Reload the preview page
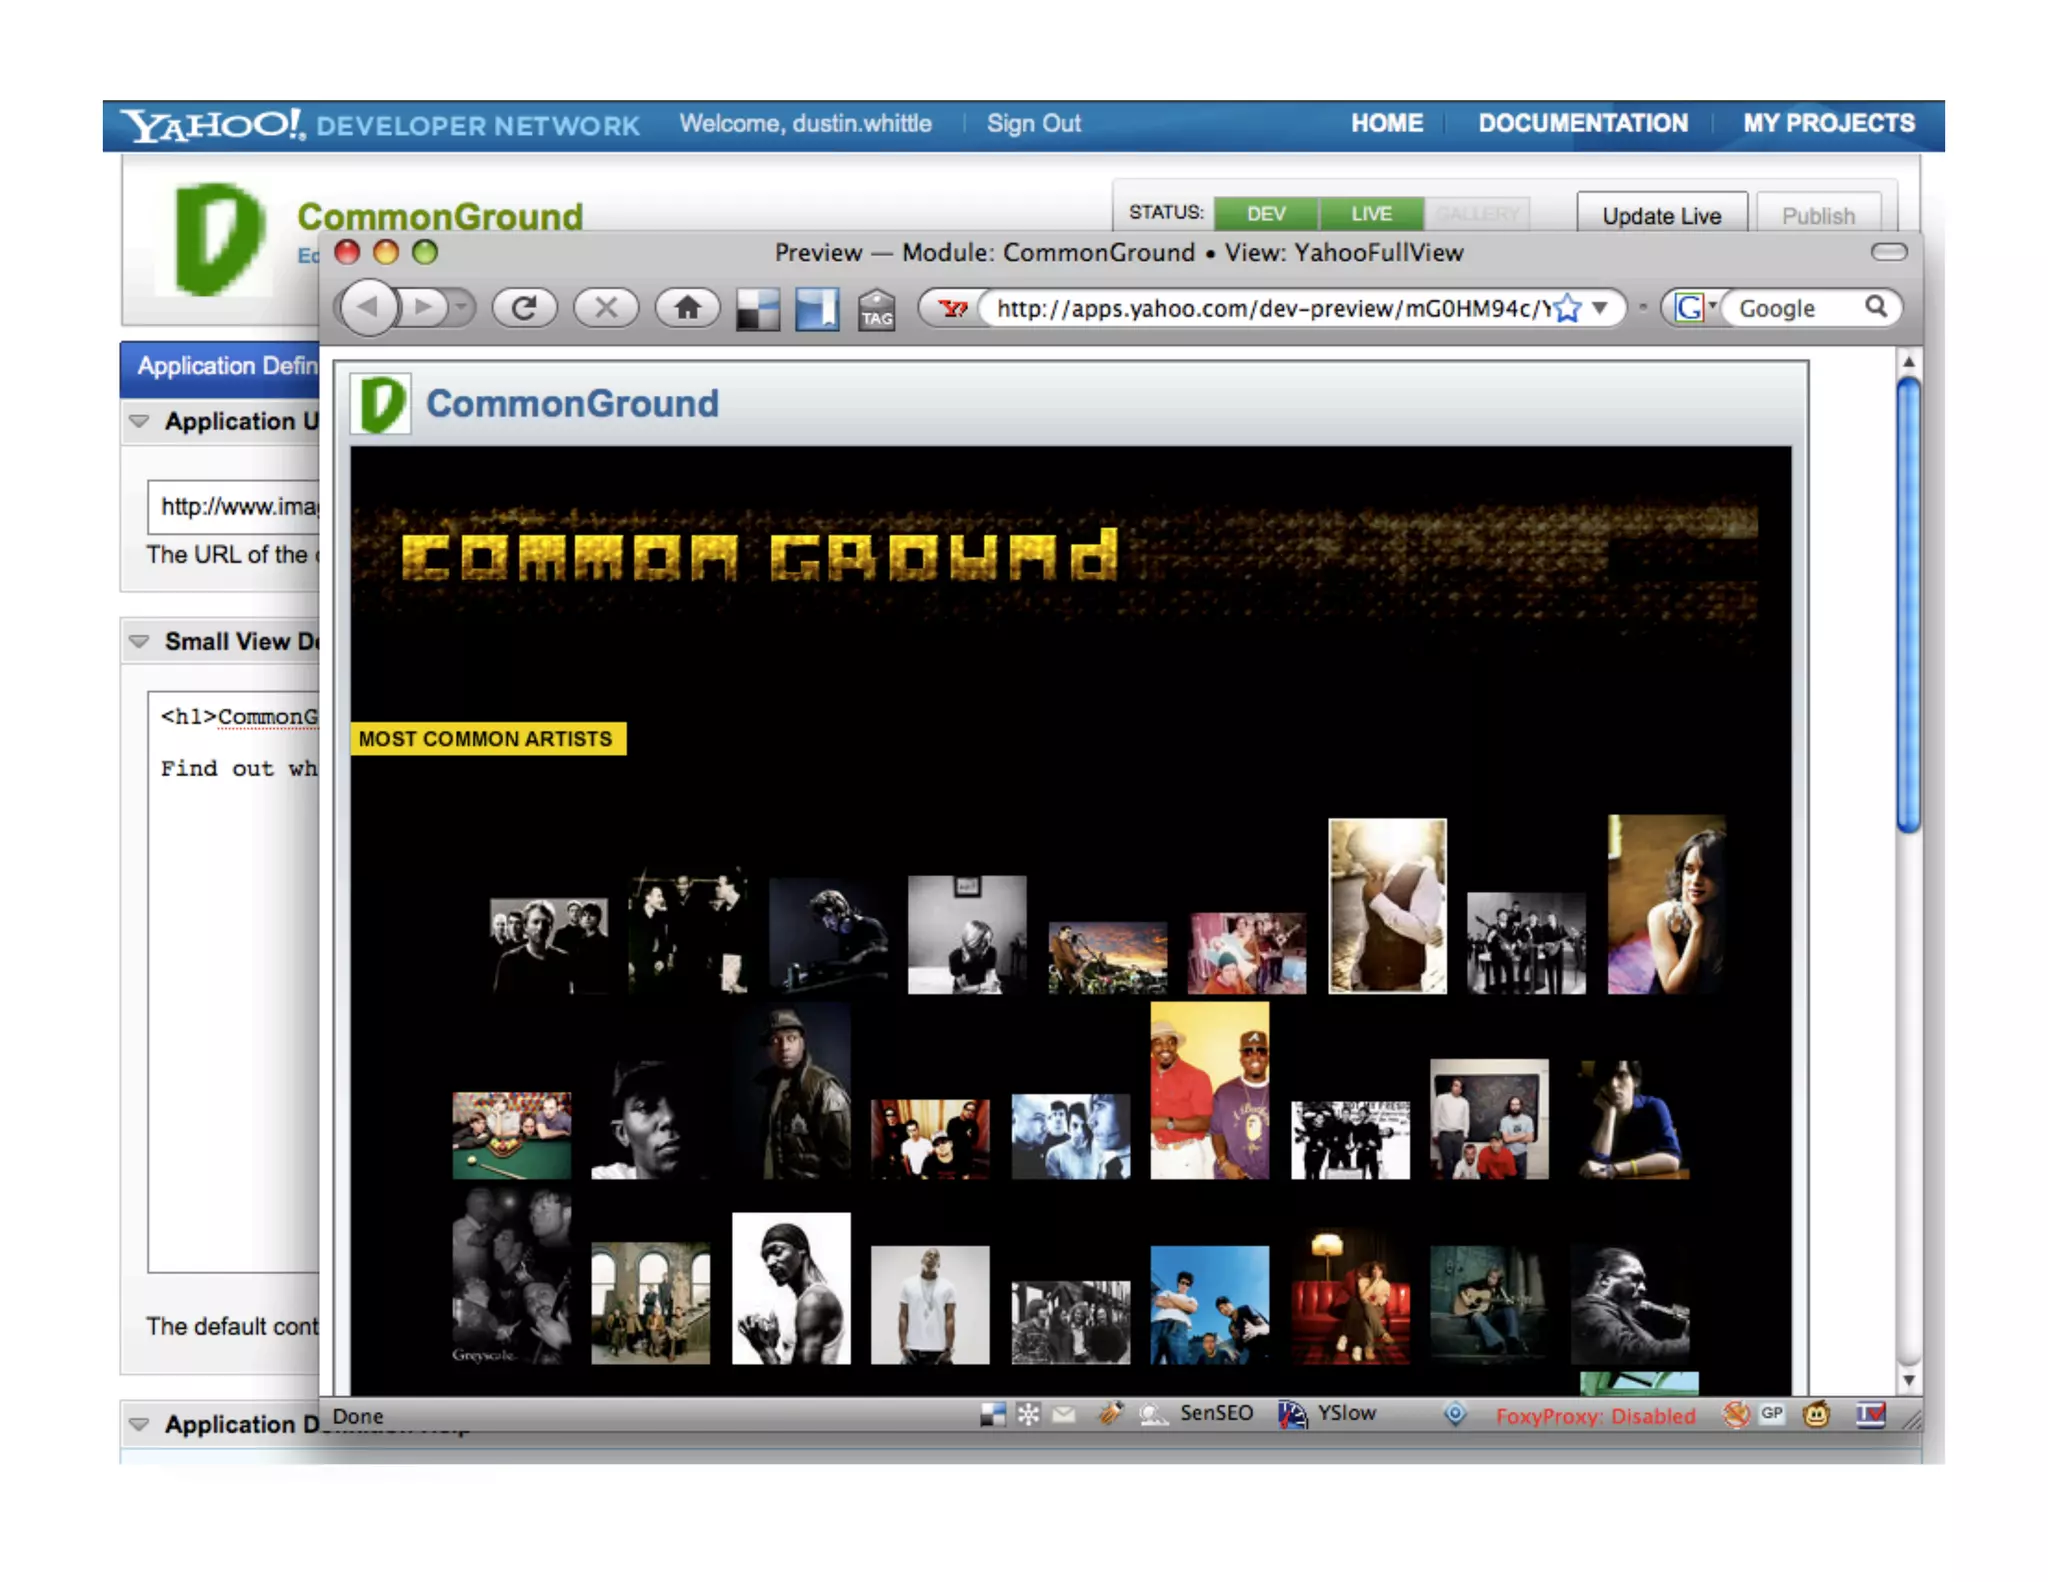The image size is (2048, 1582). tap(524, 307)
